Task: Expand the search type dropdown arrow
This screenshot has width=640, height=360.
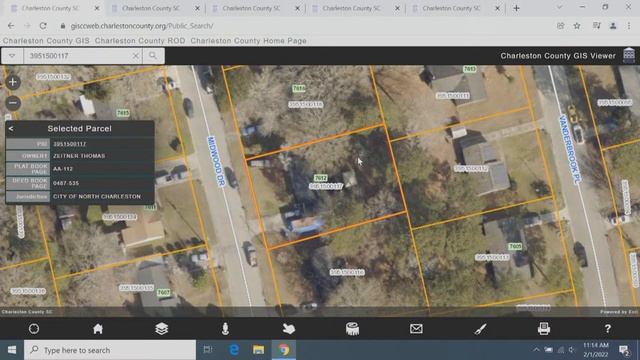Action: click(x=12, y=56)
